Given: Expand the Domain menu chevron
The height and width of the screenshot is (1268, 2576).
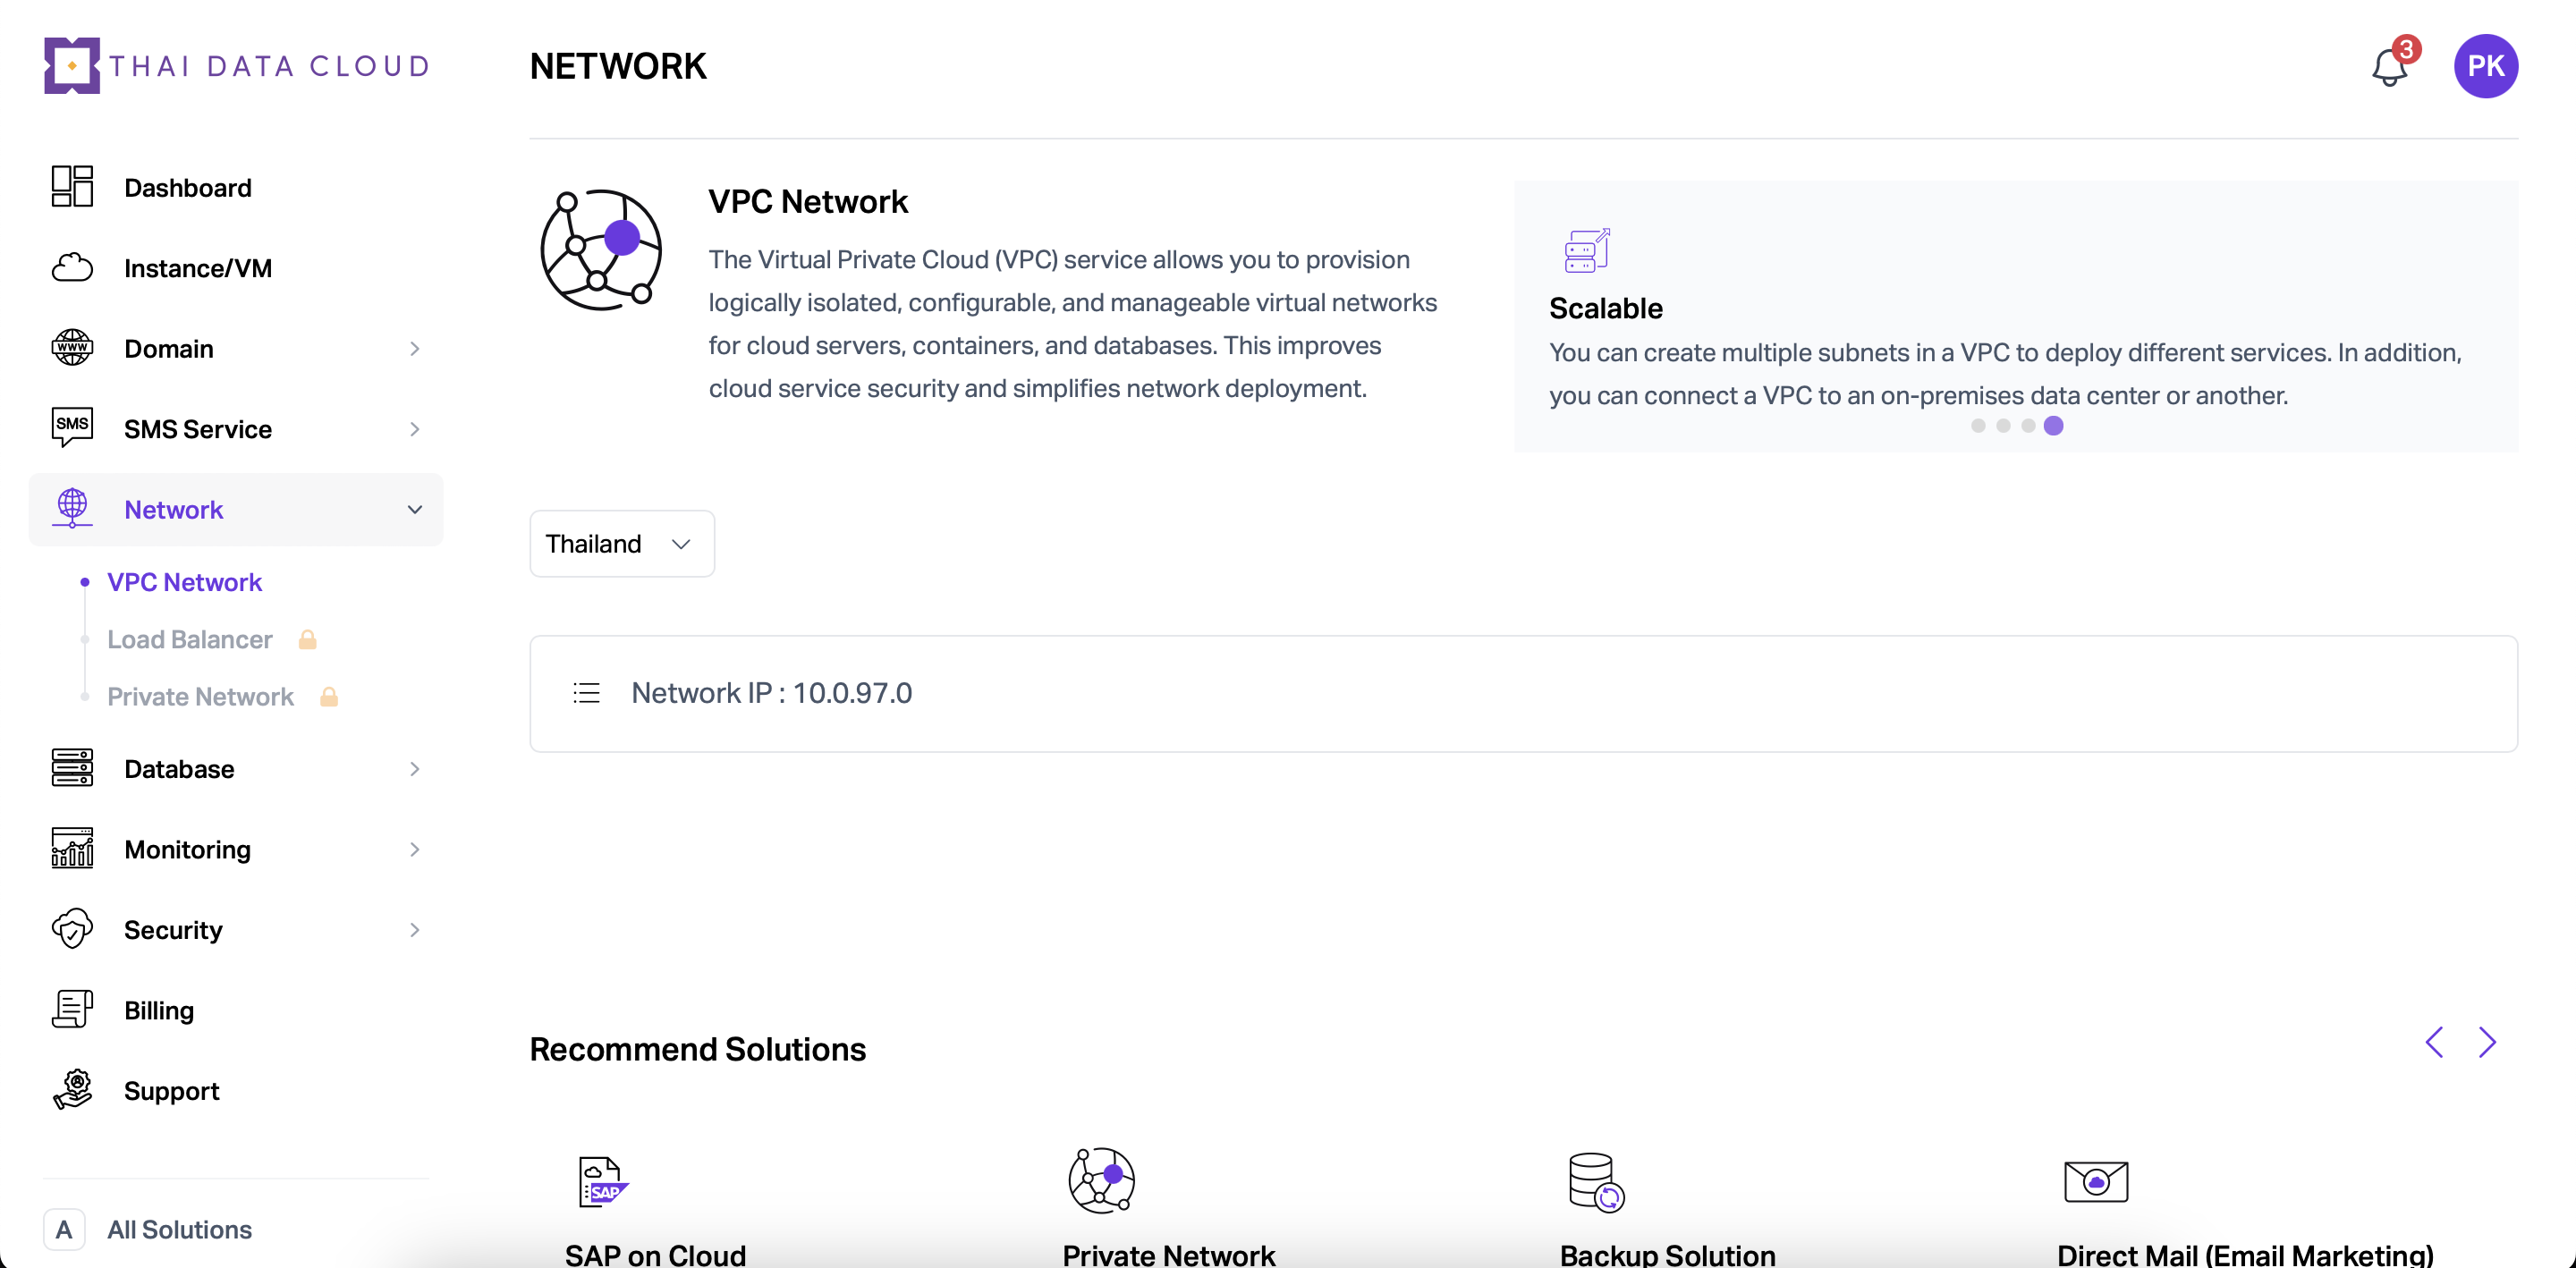Looking at the screenshot, I should coord(414,349).
